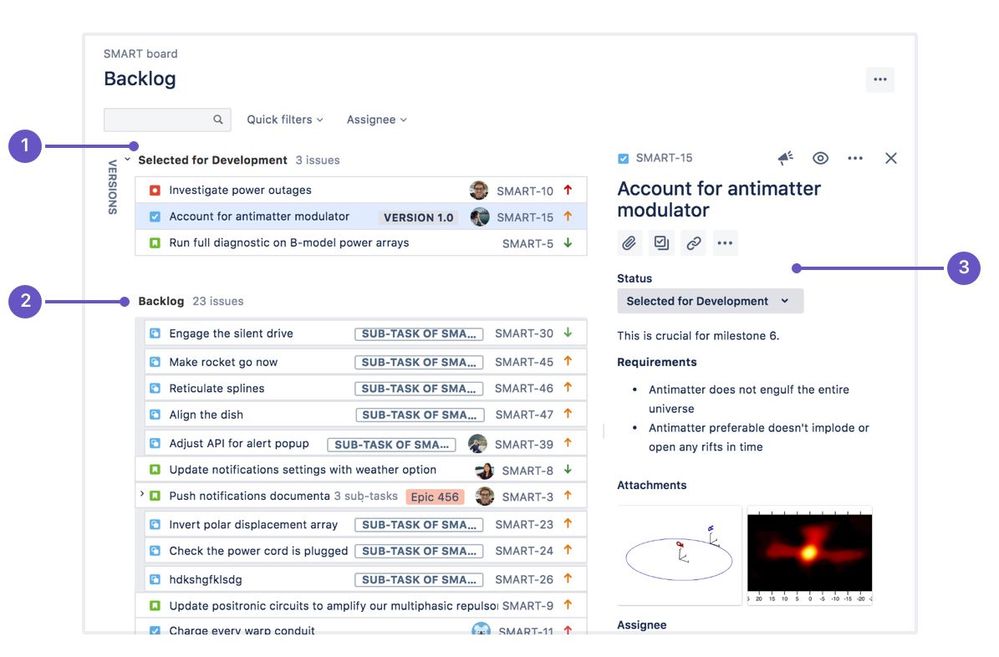Click the link icon to add a web link

point(693,242)
